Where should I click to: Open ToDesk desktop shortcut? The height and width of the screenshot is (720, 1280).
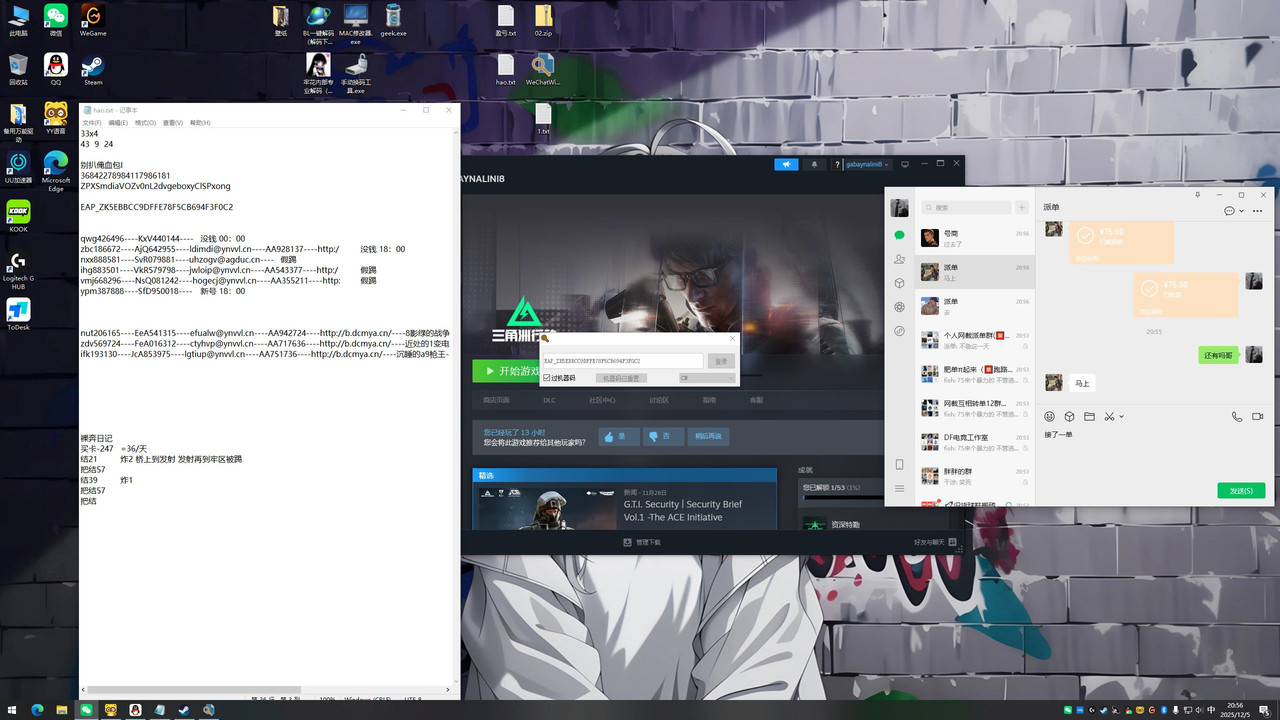coord(18,314)
